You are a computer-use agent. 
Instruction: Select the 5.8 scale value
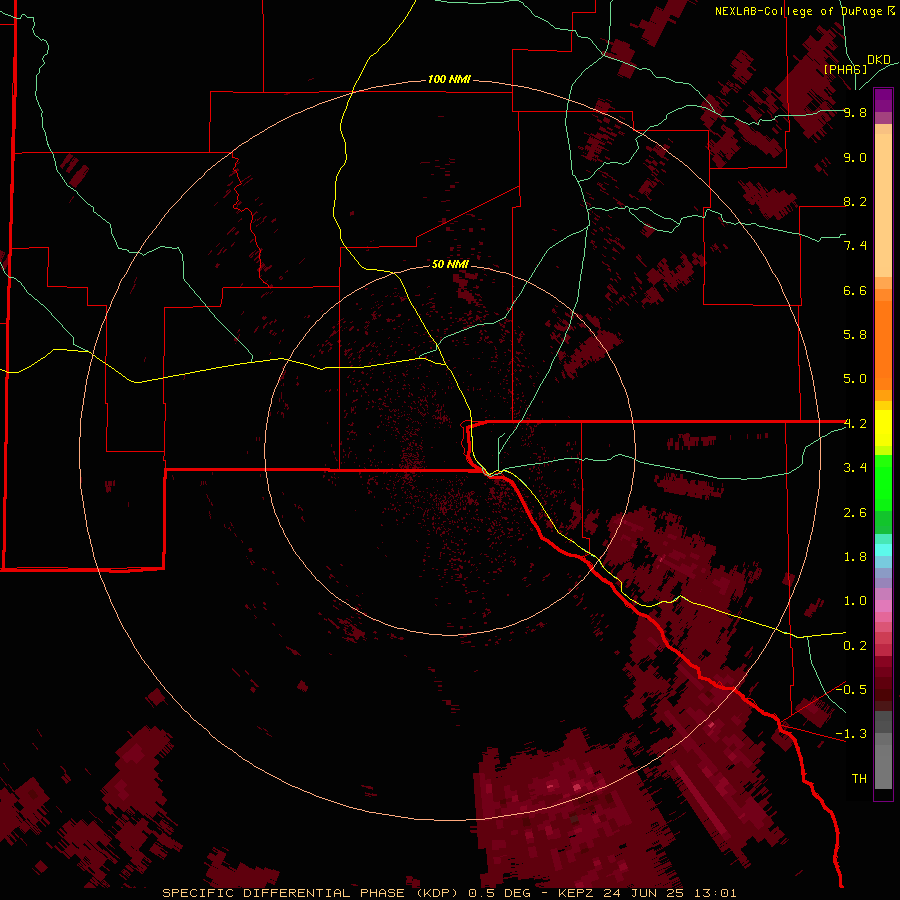coord(855,335)
